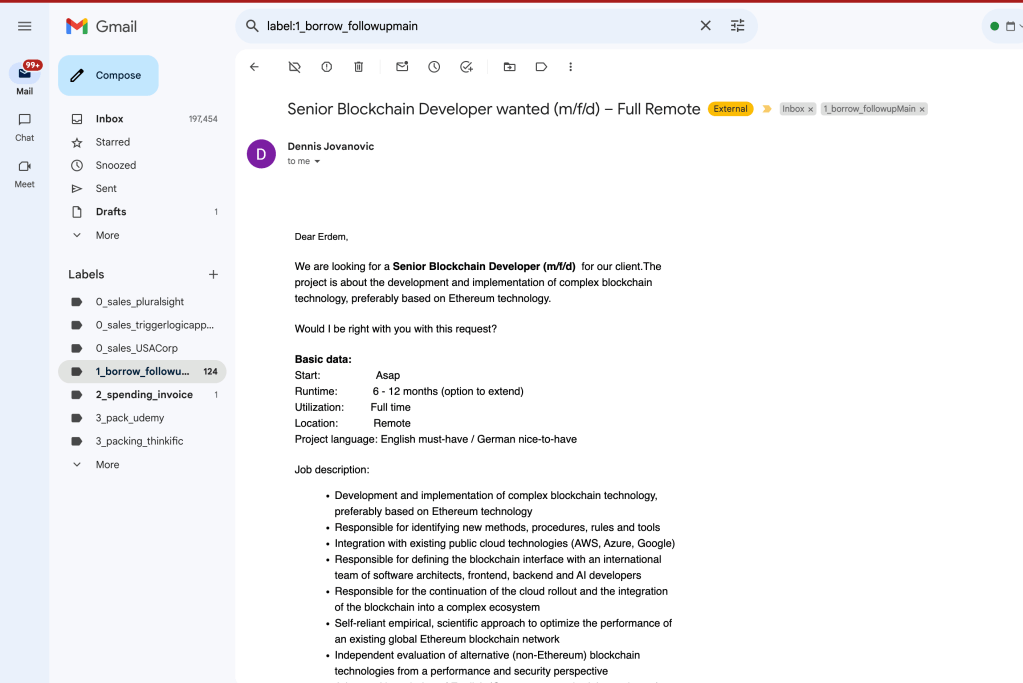Click the search magnifier icon

coord(252,26)
